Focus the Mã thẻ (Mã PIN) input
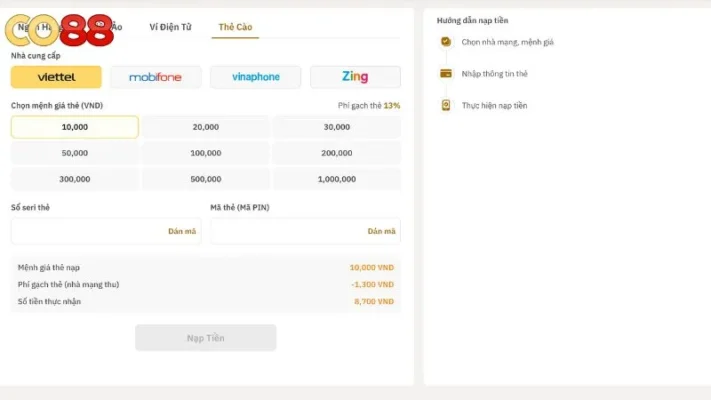711x400 pixels. click(x=285, y=231)
